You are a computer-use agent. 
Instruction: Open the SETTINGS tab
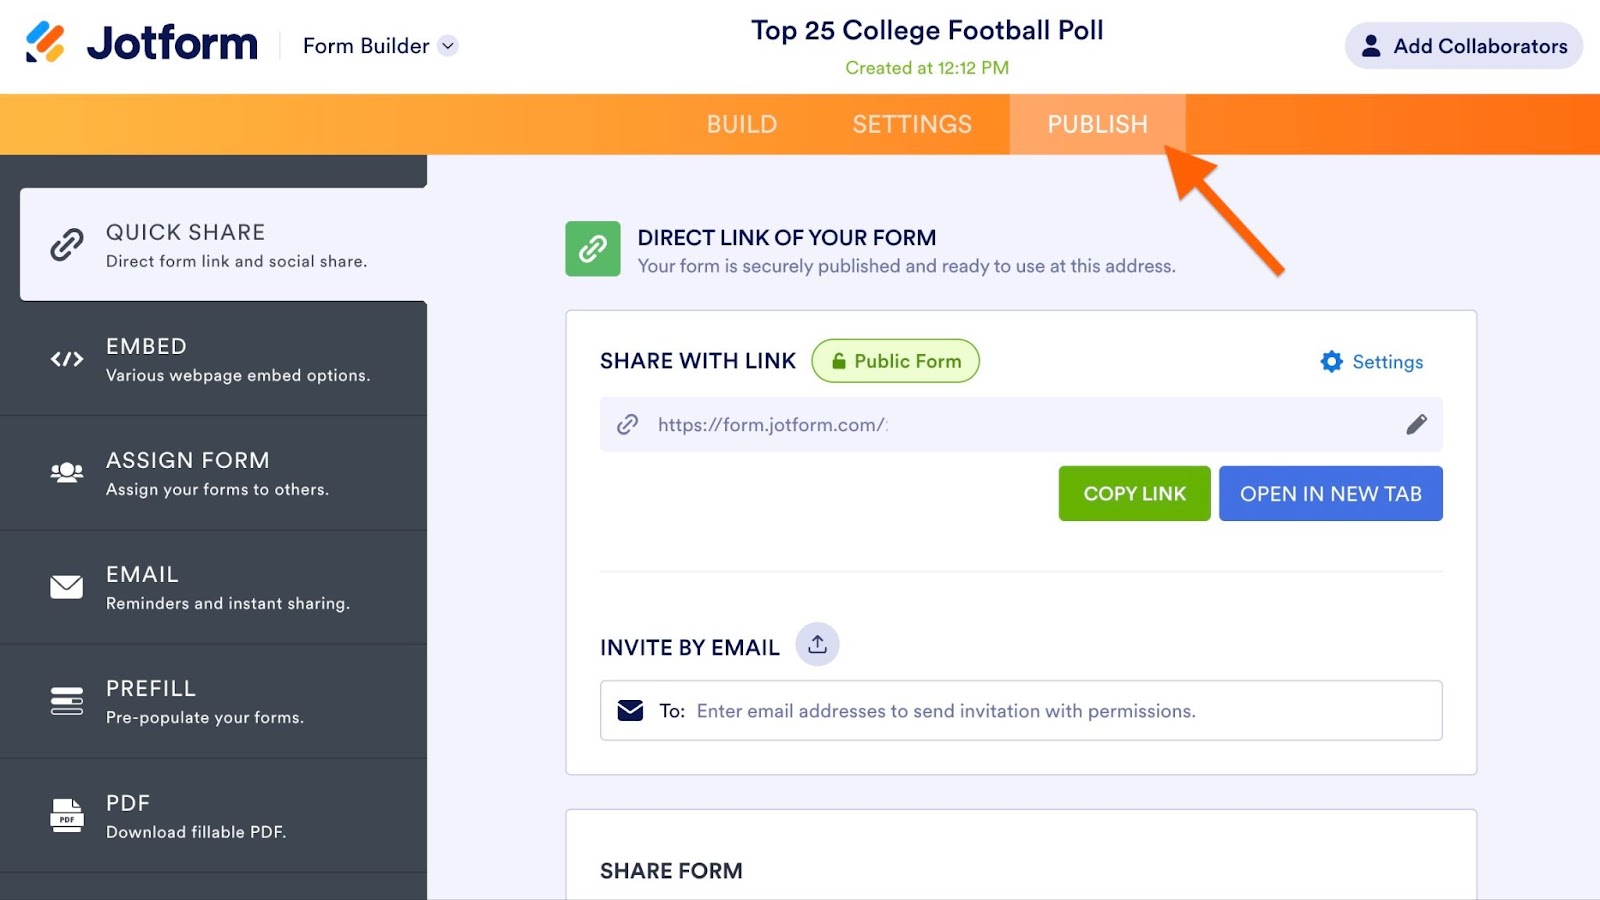(x=911, y=124)
